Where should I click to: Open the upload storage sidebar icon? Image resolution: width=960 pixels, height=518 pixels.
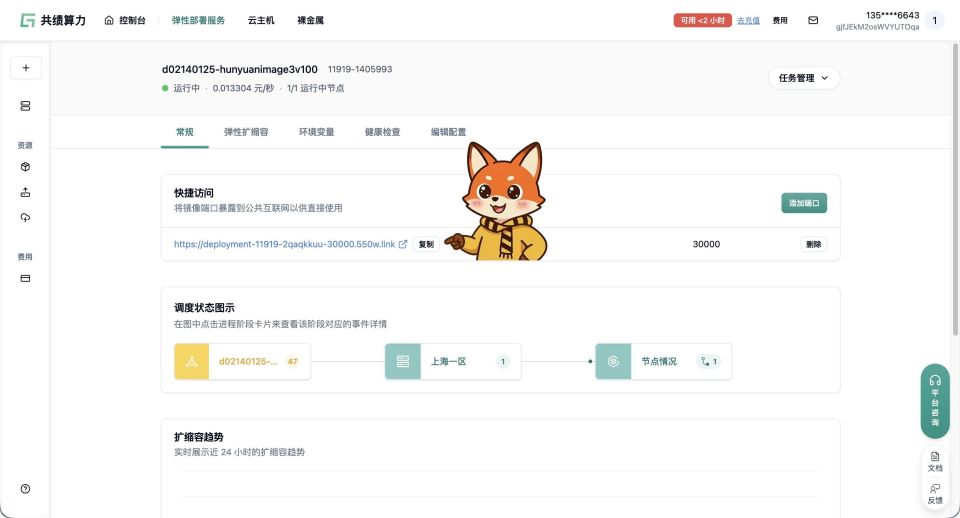tap(25, 192)
